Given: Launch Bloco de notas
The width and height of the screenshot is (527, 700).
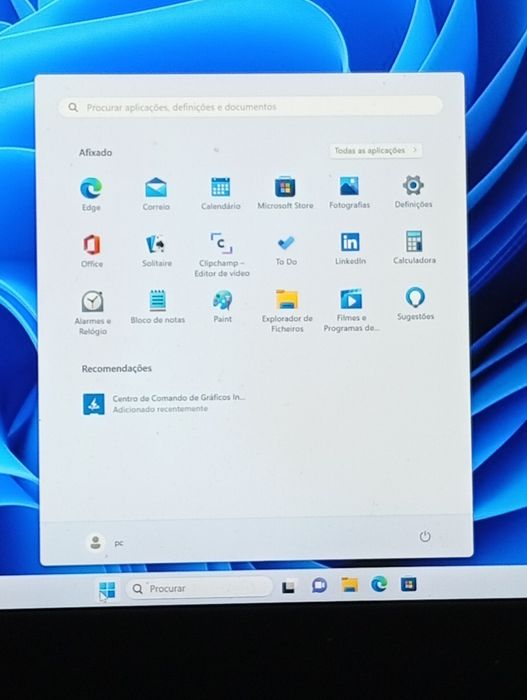Looking at the screenshot, I should pyautogui.click(x=157, y=307).
